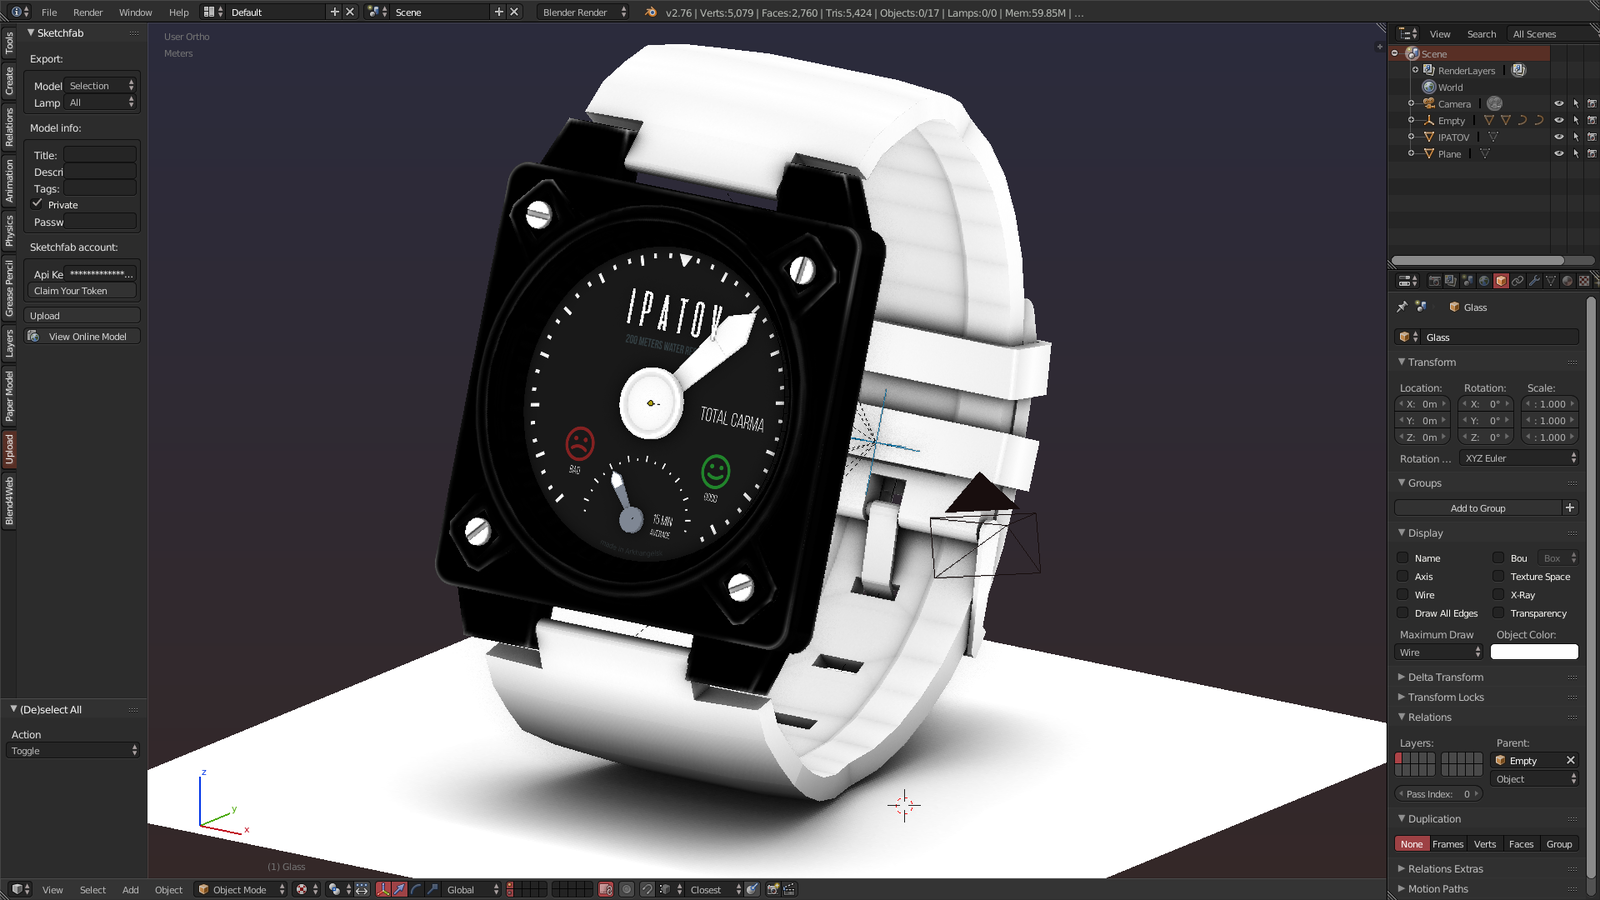1600x900 pixels.
Task: Click the white Object Color swatch
Action: coord(1534,652)
